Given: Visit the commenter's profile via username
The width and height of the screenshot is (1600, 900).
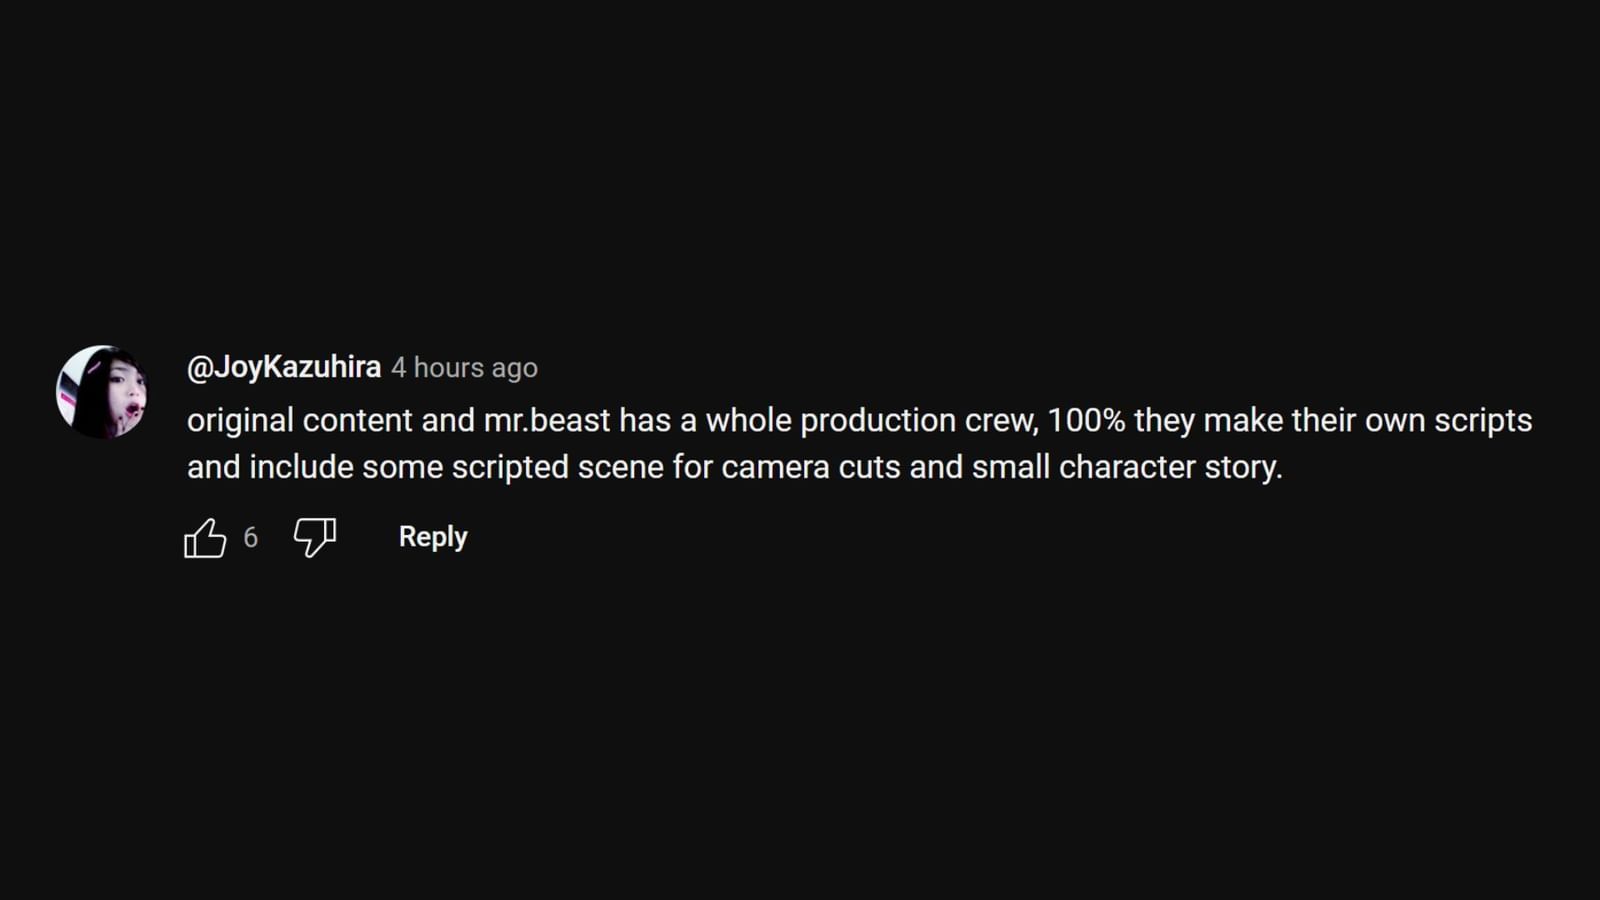Looking at the screenshot, I should point(283,366).
